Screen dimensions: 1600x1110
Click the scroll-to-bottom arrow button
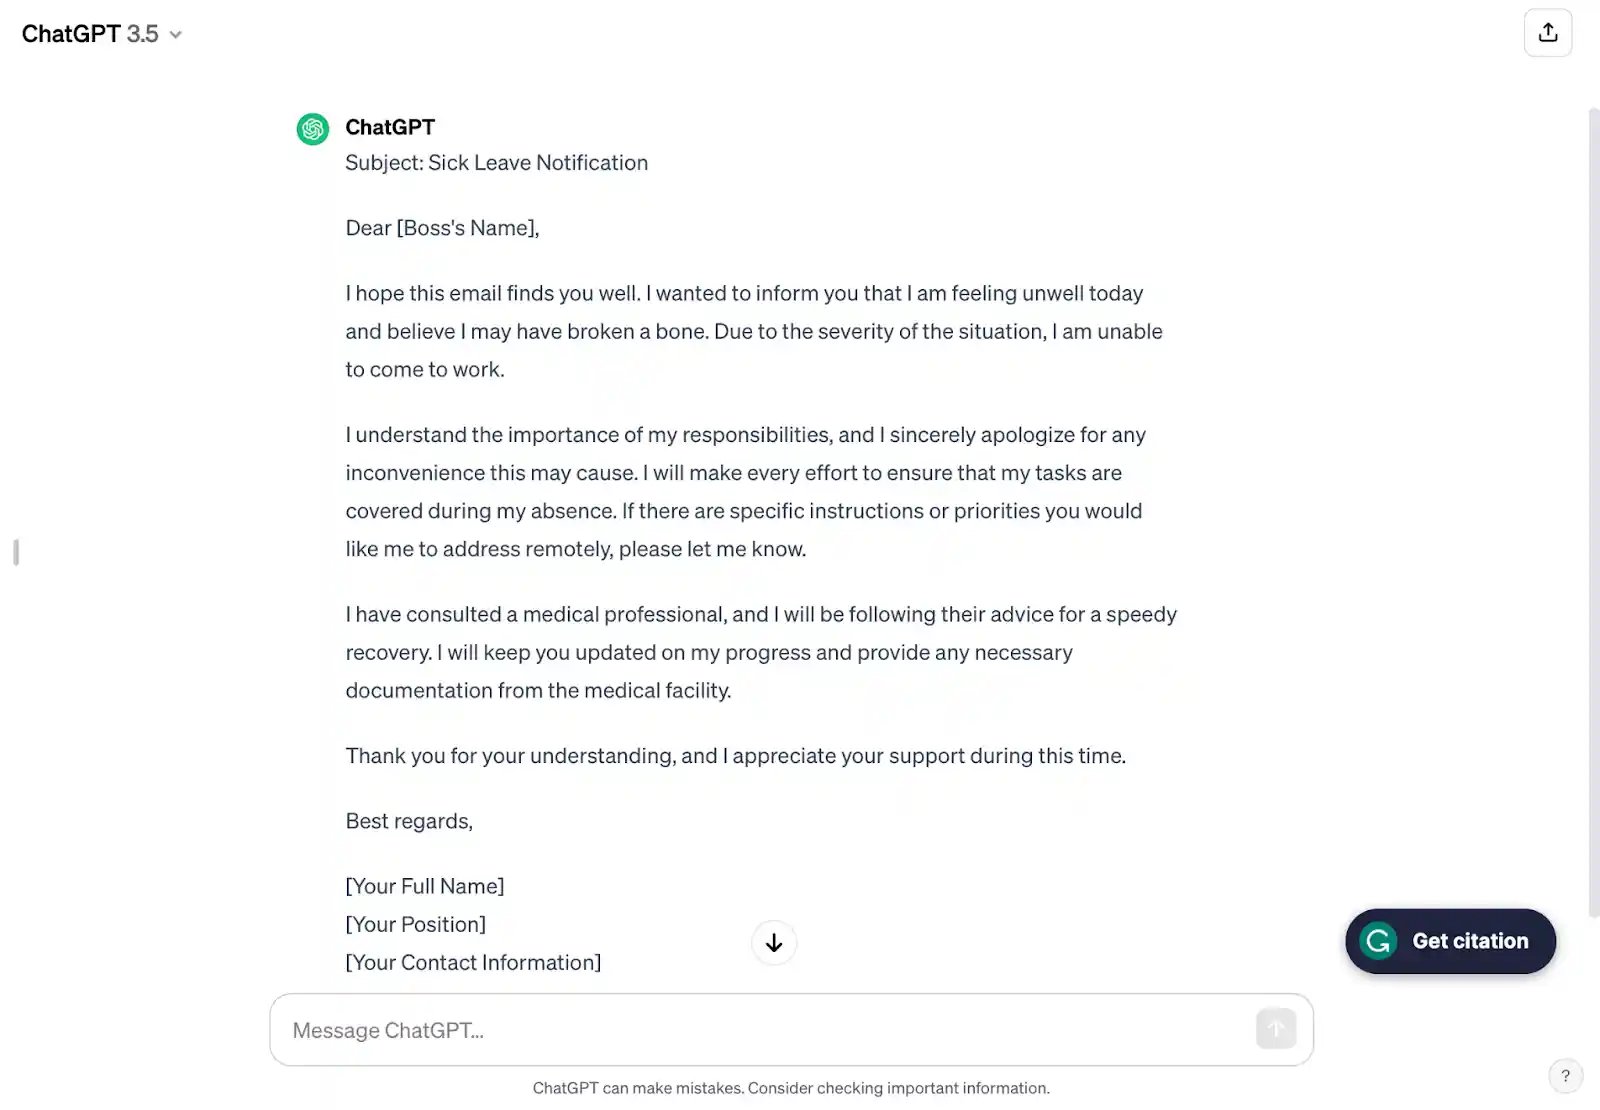(774, 943)
